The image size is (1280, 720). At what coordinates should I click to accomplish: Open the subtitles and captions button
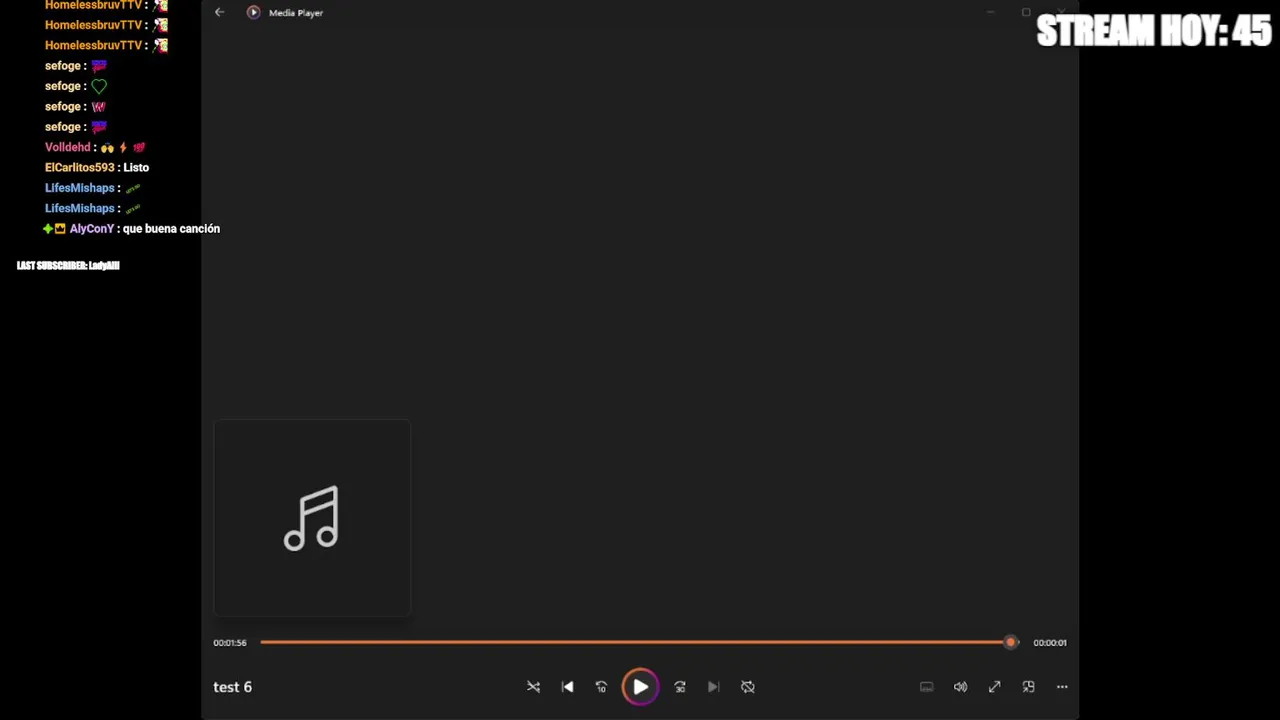pyautogui.click(x=926, y=687)
